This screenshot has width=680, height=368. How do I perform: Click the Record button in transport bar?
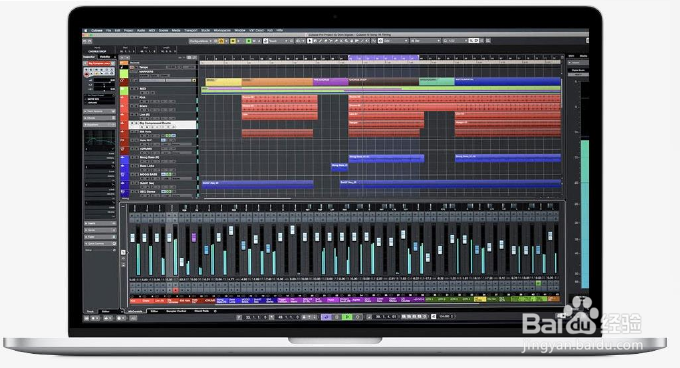pyautogui.click(x=357, y=317)
